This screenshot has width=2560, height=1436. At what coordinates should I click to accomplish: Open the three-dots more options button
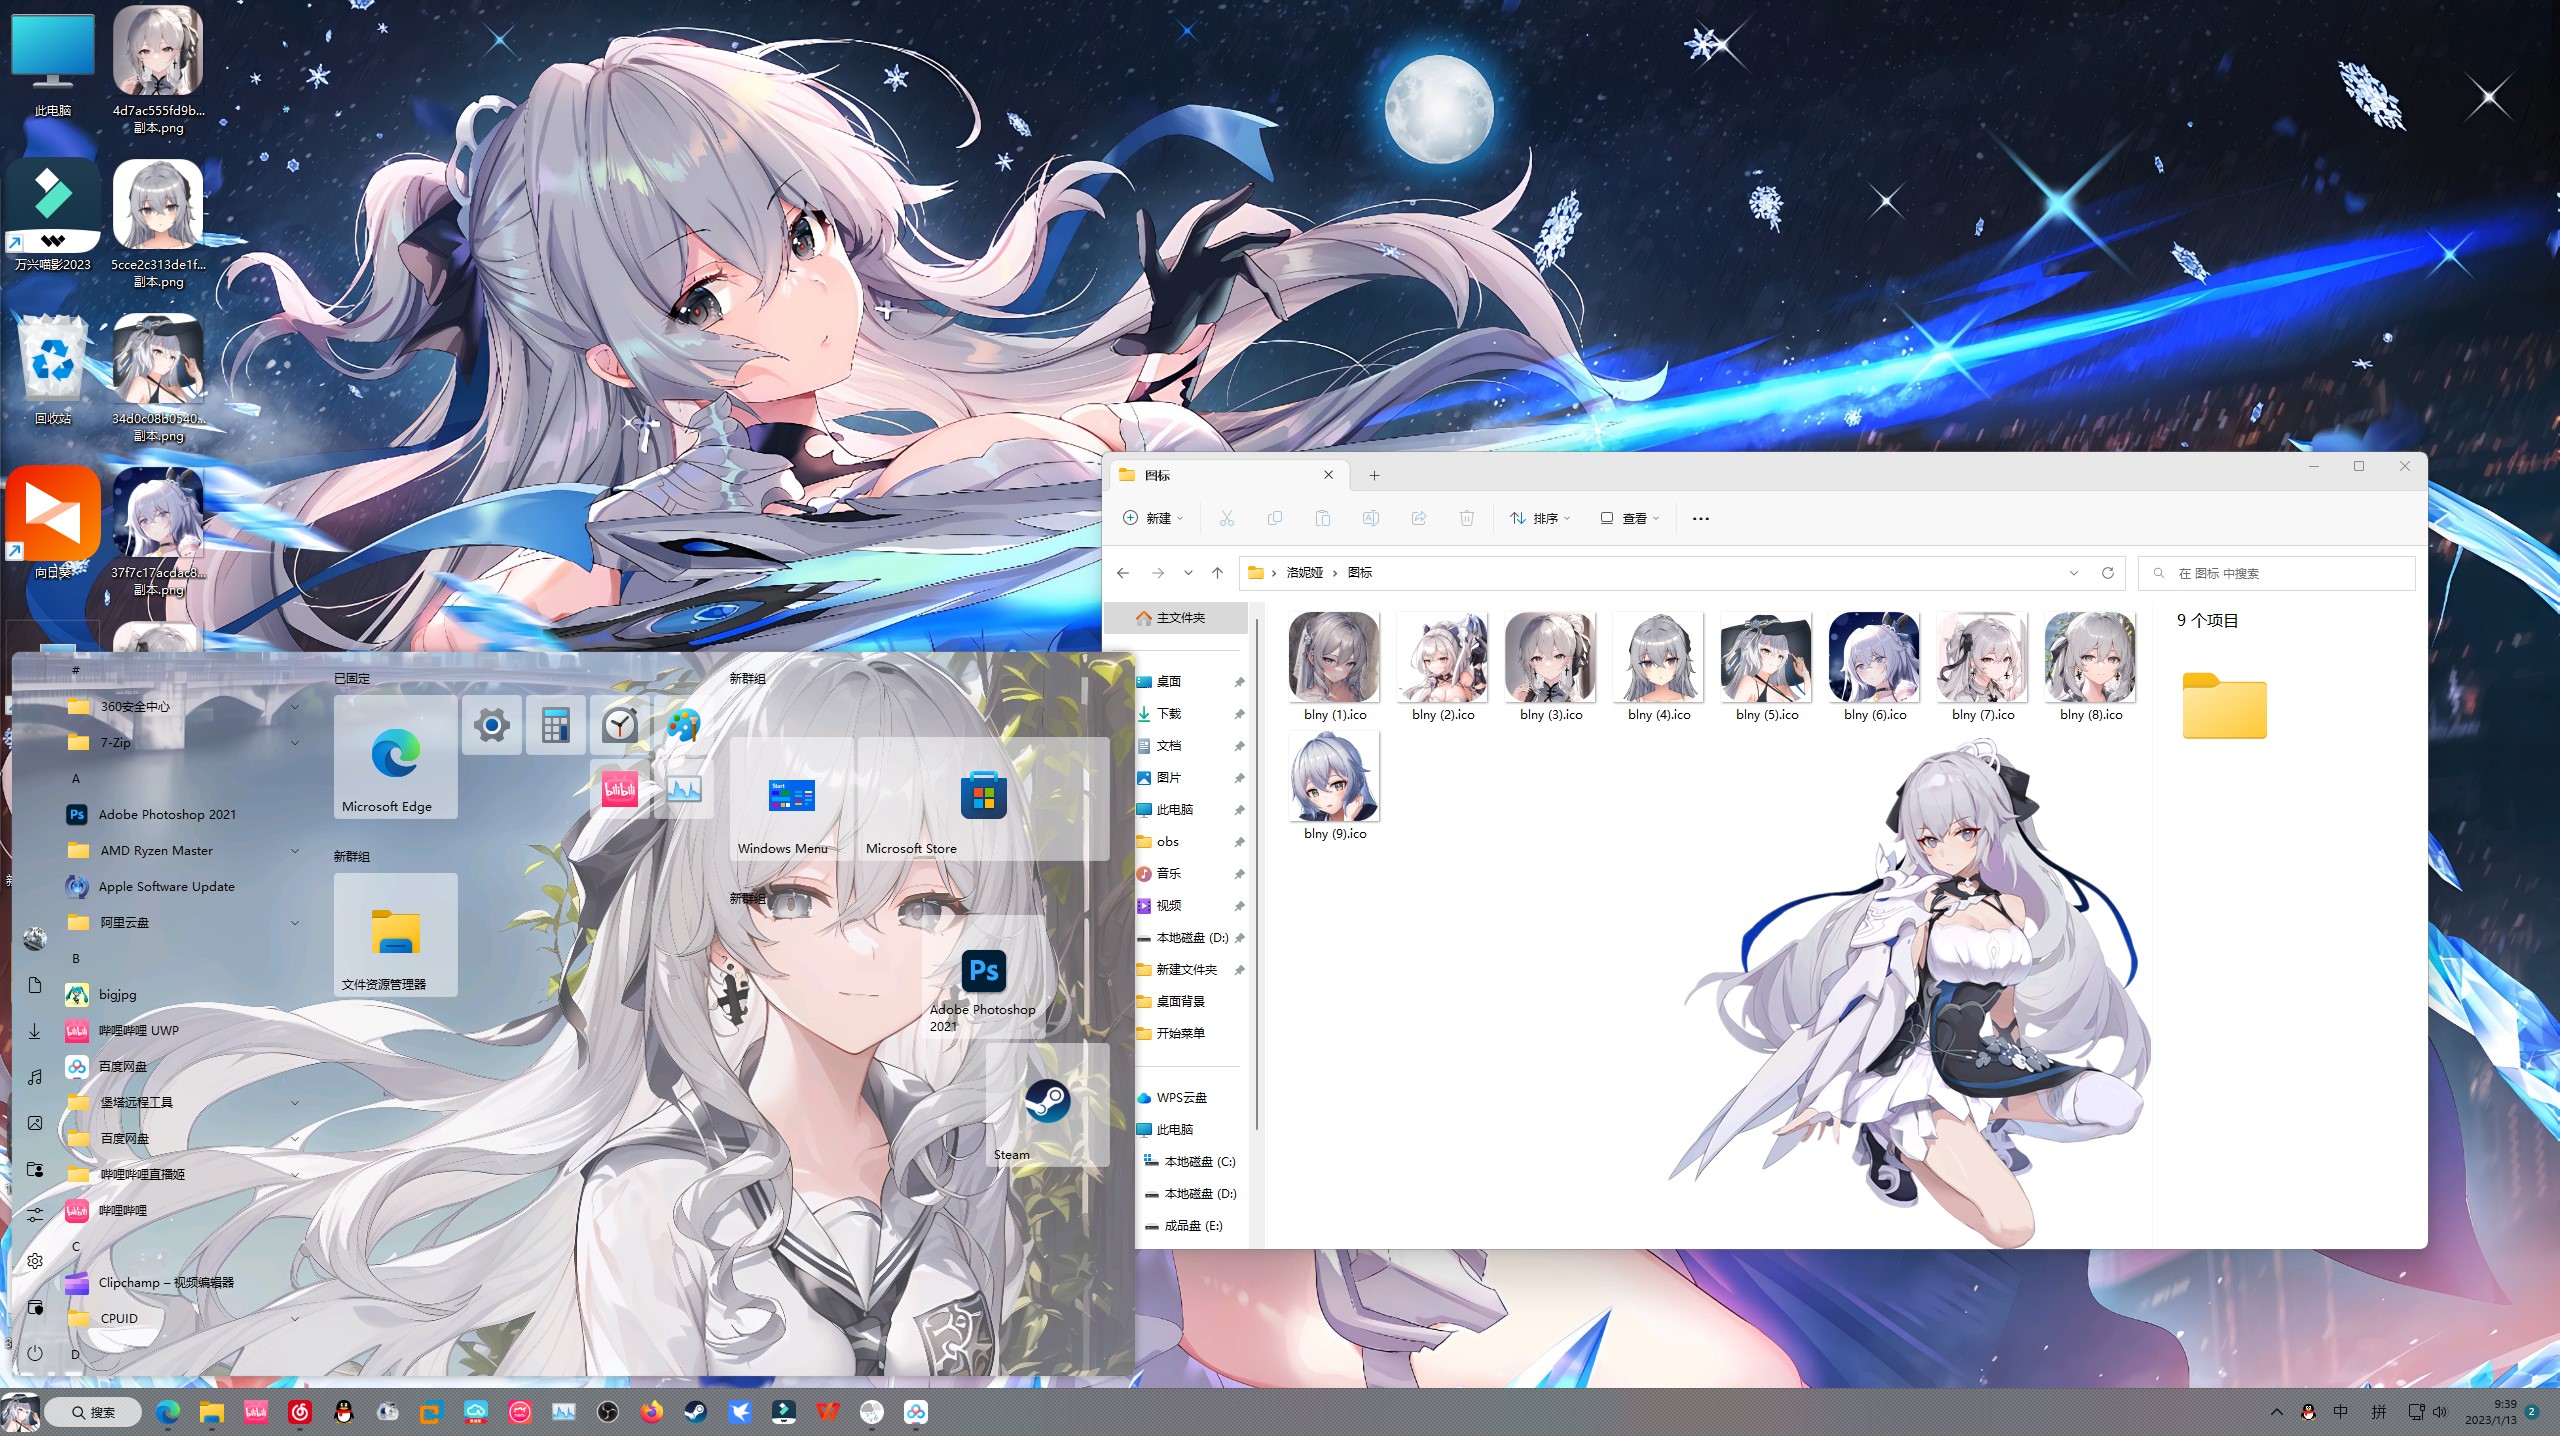click(1700, 518)
